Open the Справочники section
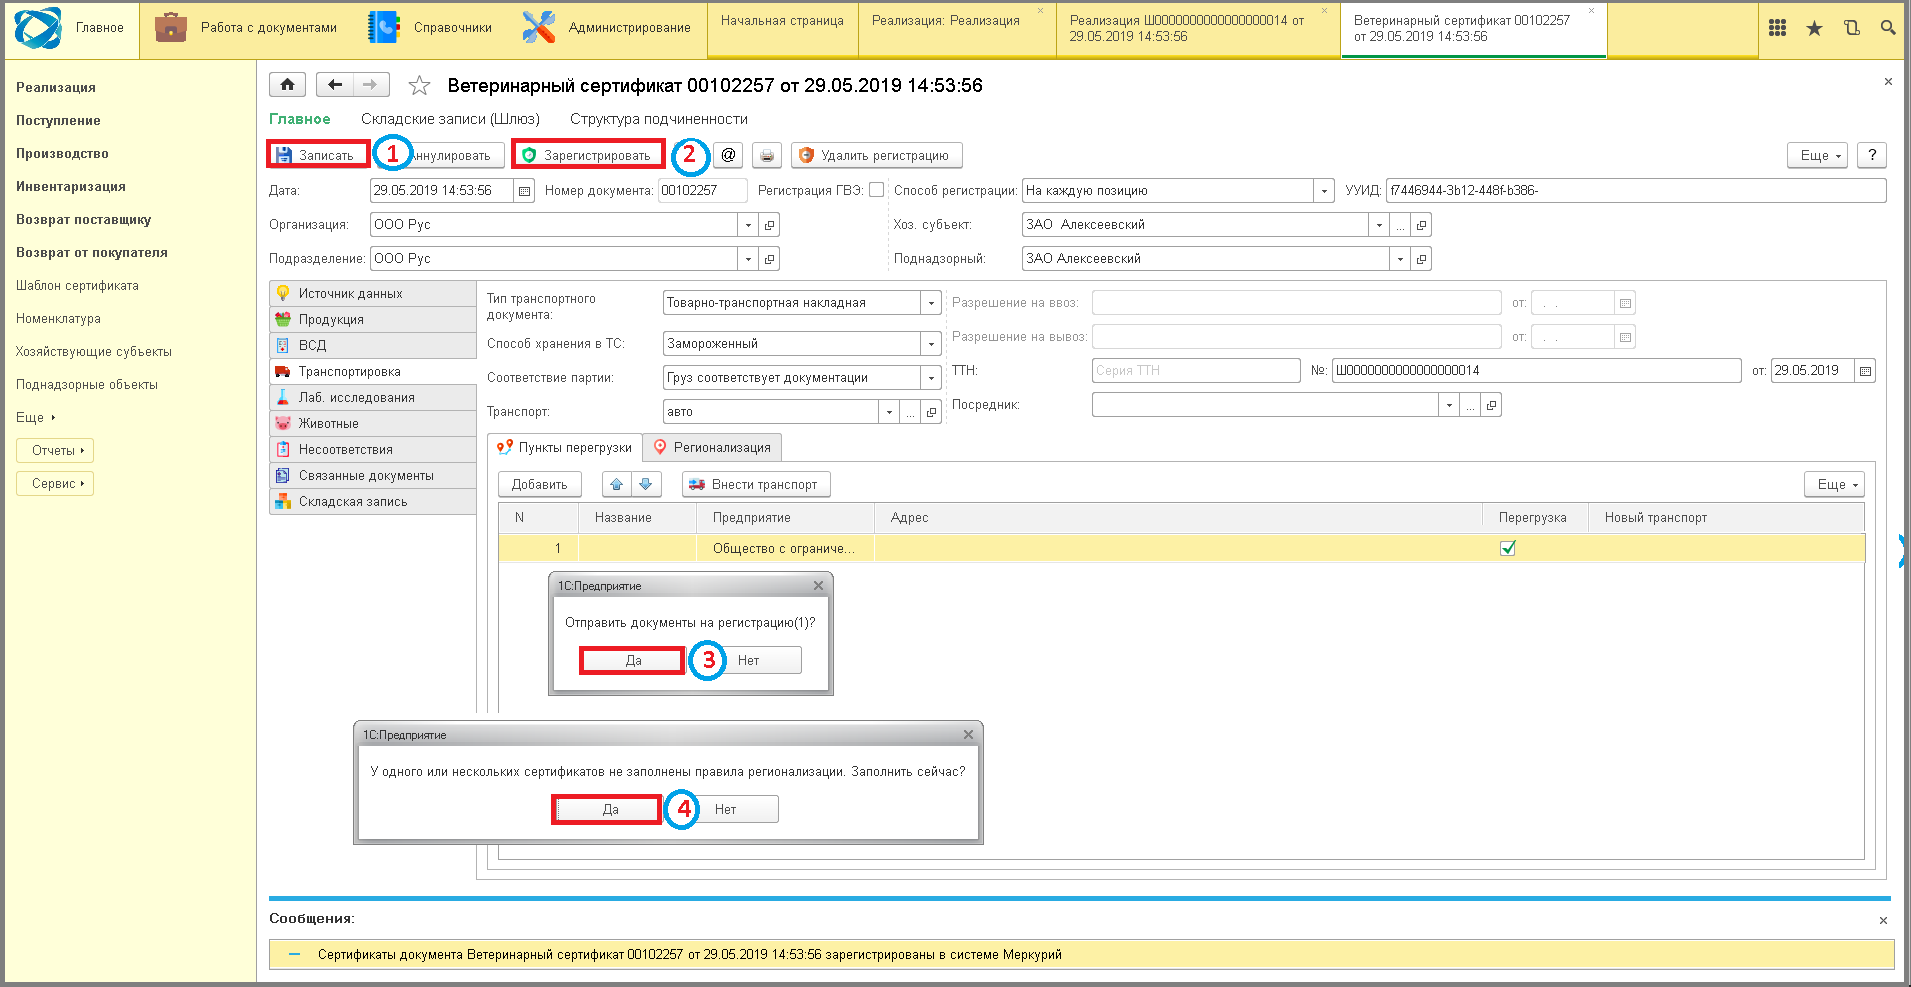The height and width of the screenshot is (987, 1911). tap(430, 28)
